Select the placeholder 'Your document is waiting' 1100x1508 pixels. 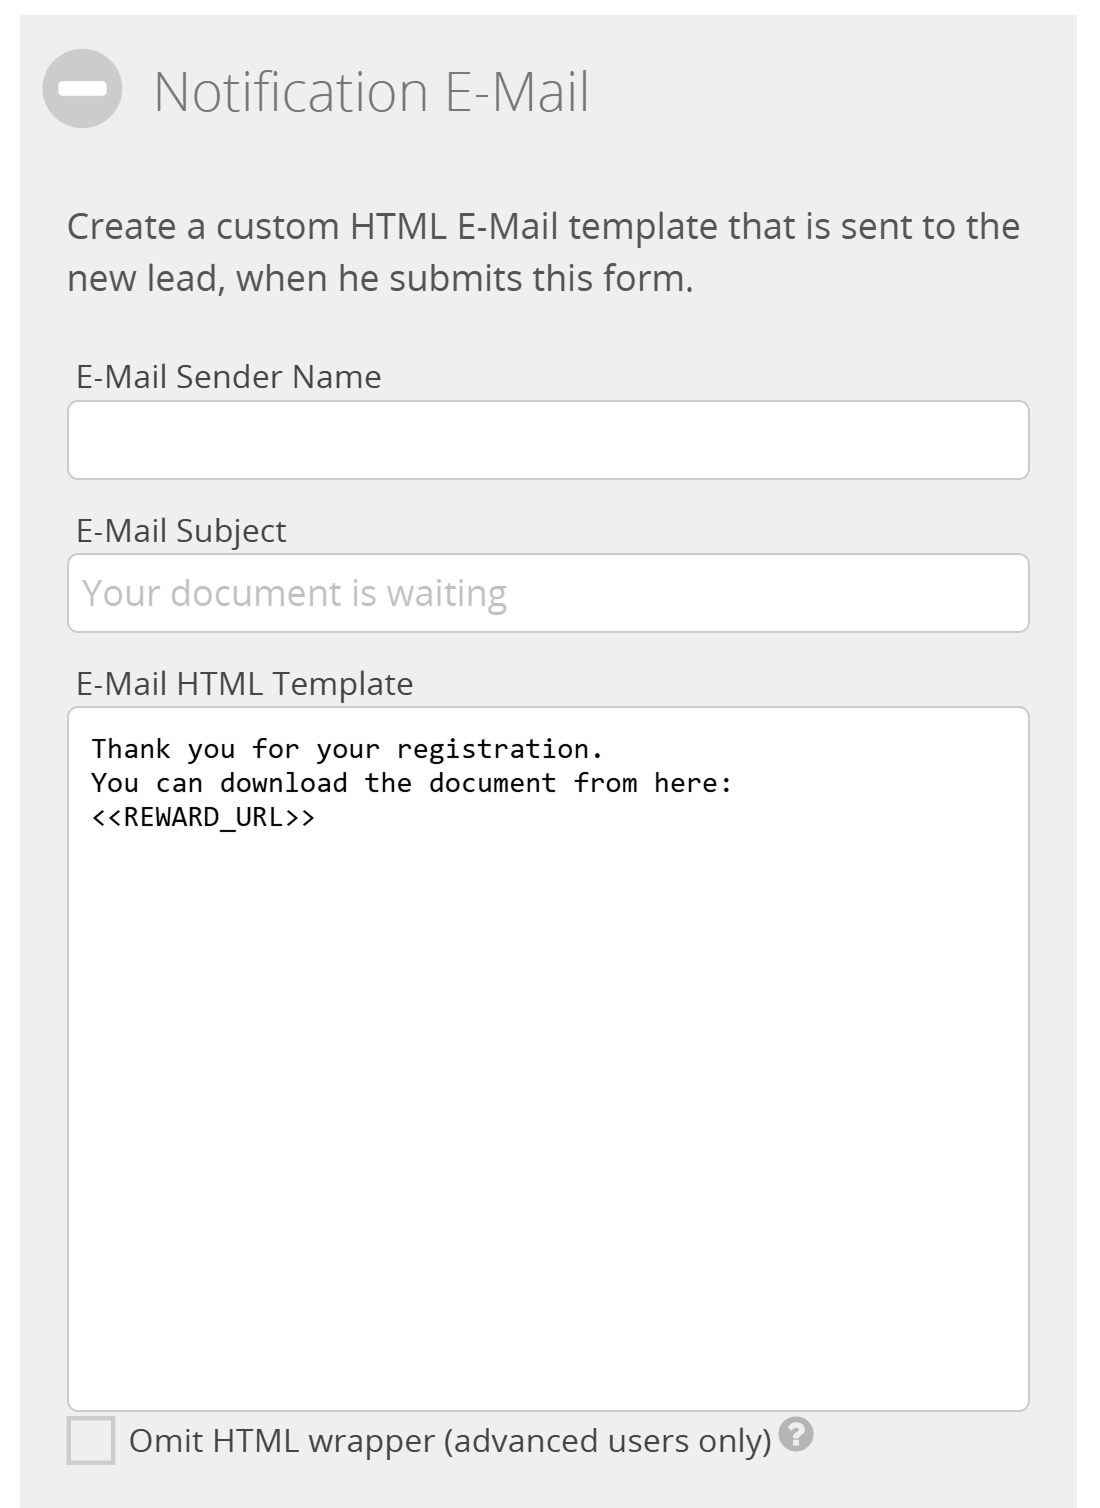click(295, 593)
